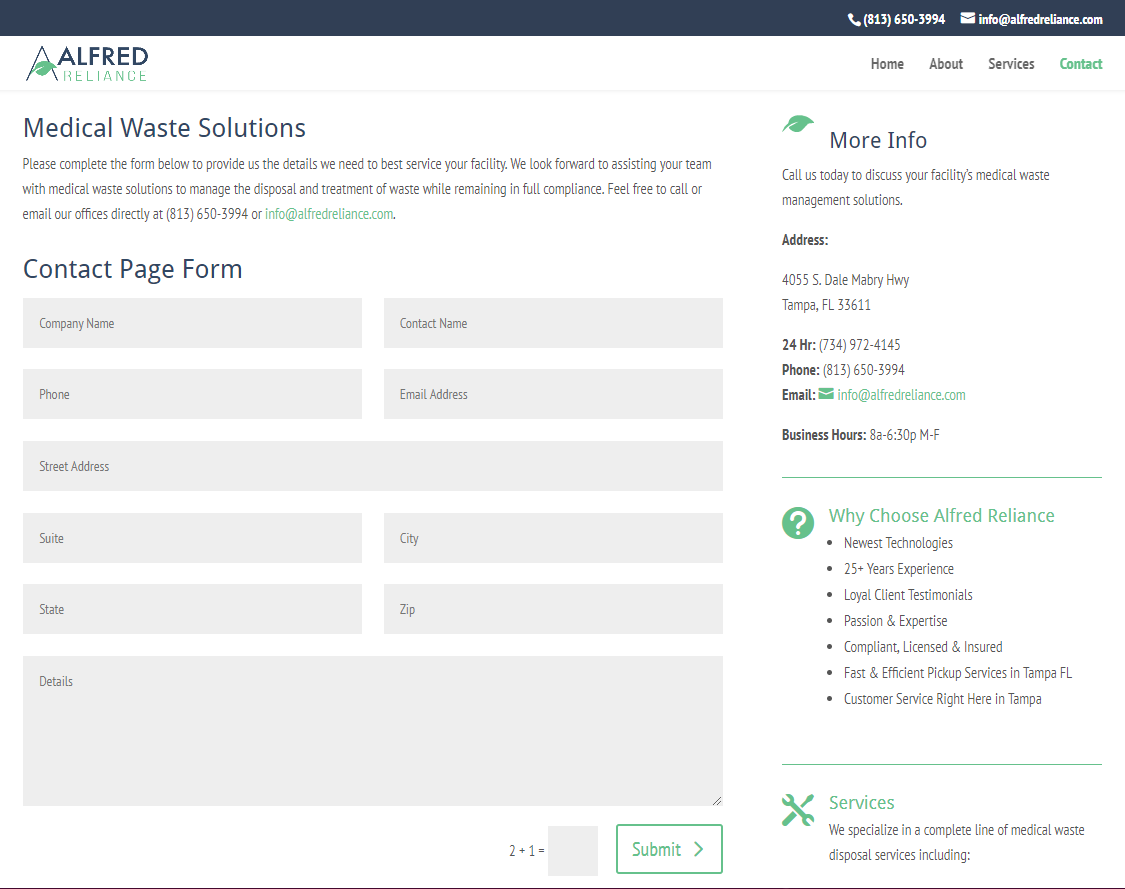The image size is (1125, 889).
Task: Open email link in intro paragraph
Action: coord(329,214)
